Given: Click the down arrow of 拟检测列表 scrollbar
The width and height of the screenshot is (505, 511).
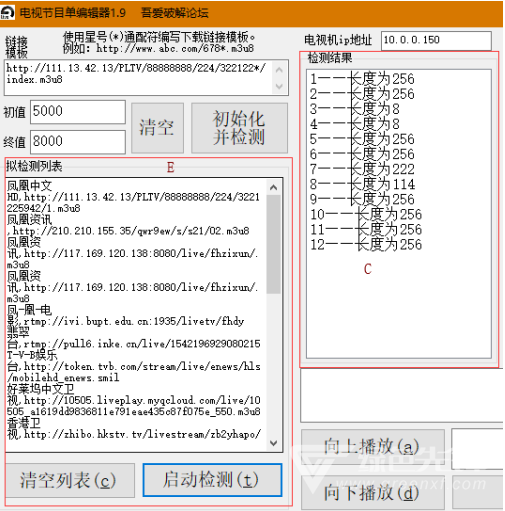Looking at the screenshot, I should tap(274, 443).
